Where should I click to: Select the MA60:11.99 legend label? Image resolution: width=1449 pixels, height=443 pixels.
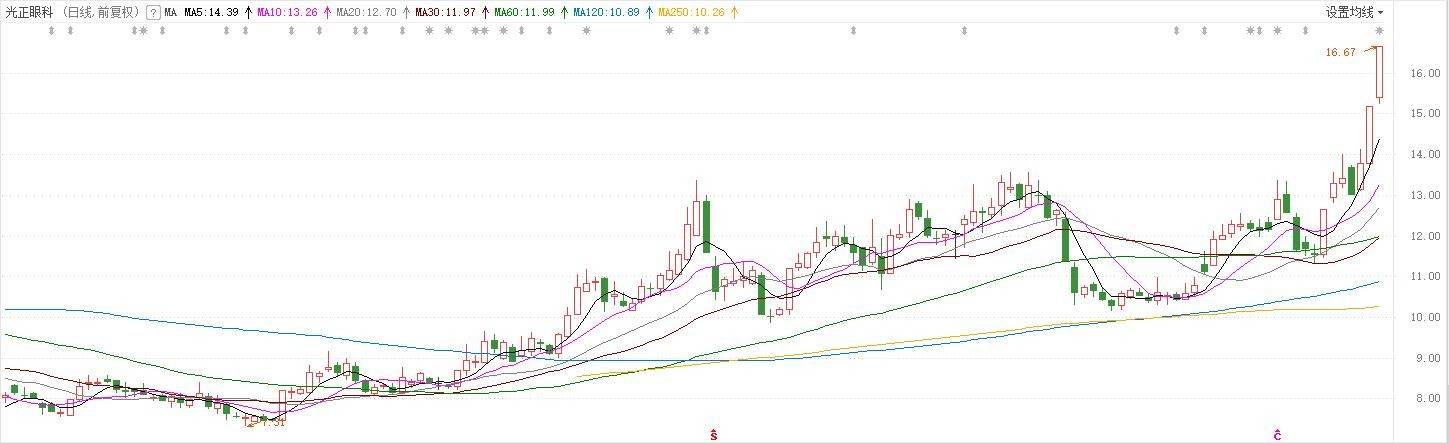tap(526, 13)
